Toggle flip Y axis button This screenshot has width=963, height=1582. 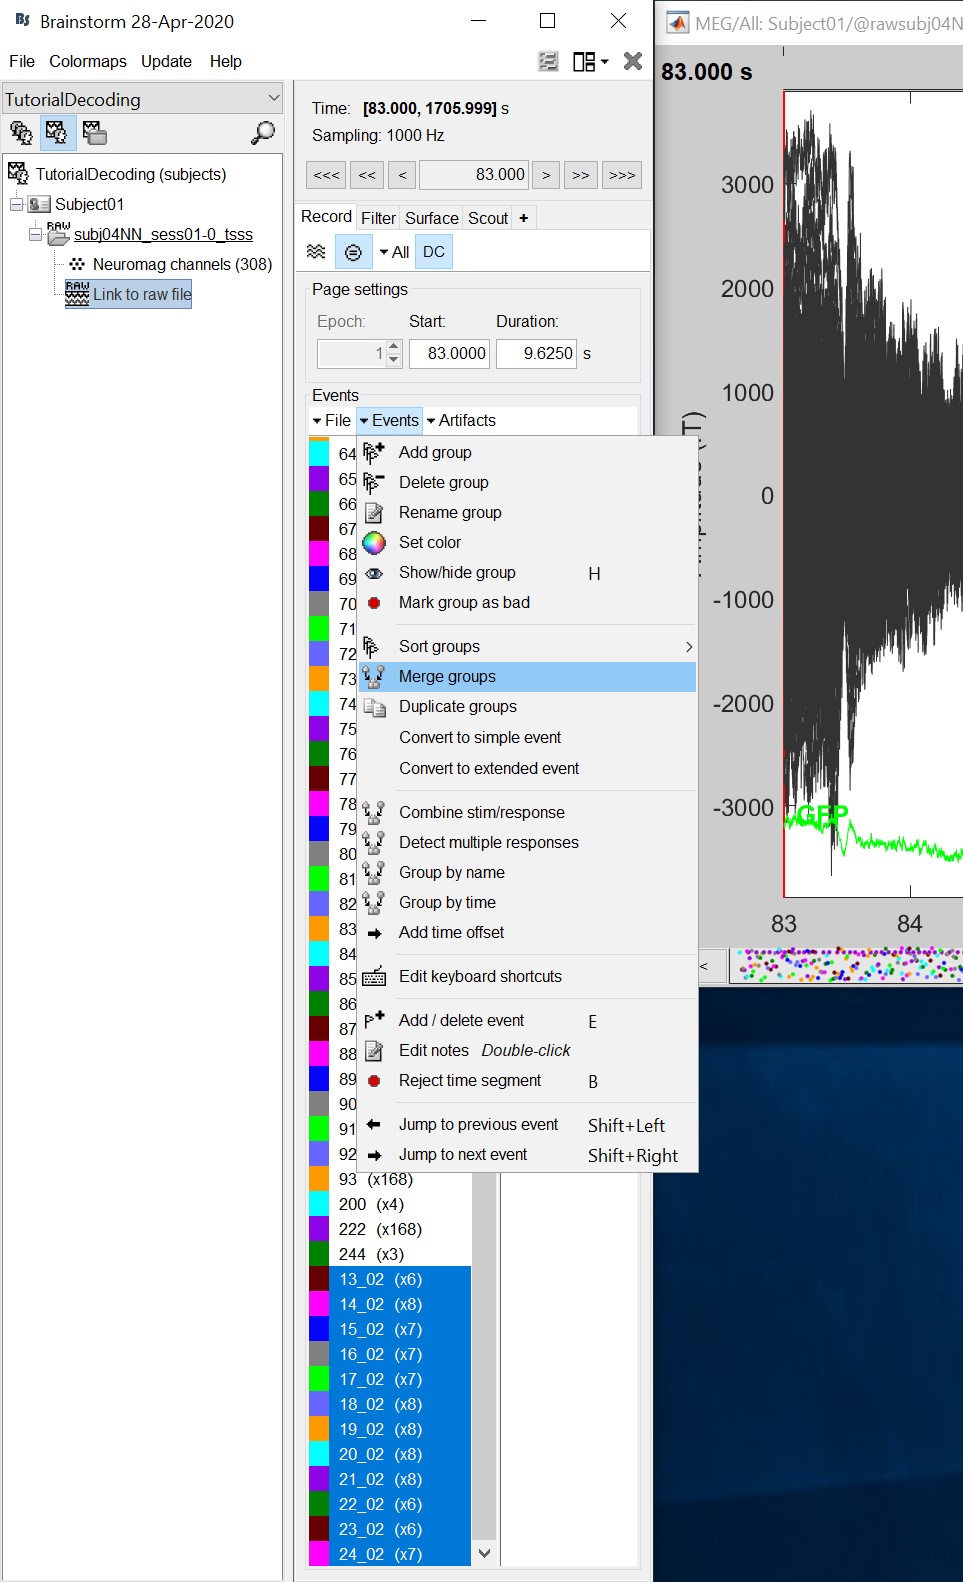click(x=353, y=252)
